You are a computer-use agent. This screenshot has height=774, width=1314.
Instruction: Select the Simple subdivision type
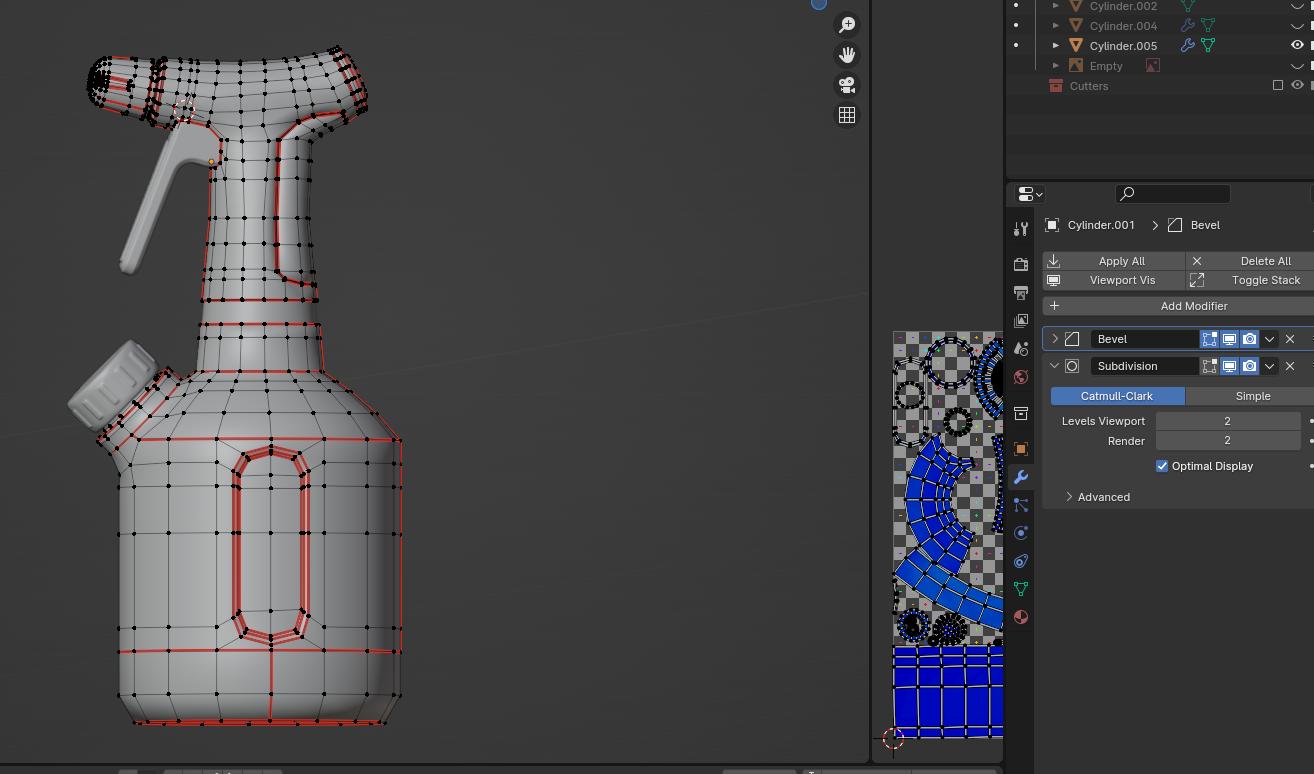(1252, 396)
